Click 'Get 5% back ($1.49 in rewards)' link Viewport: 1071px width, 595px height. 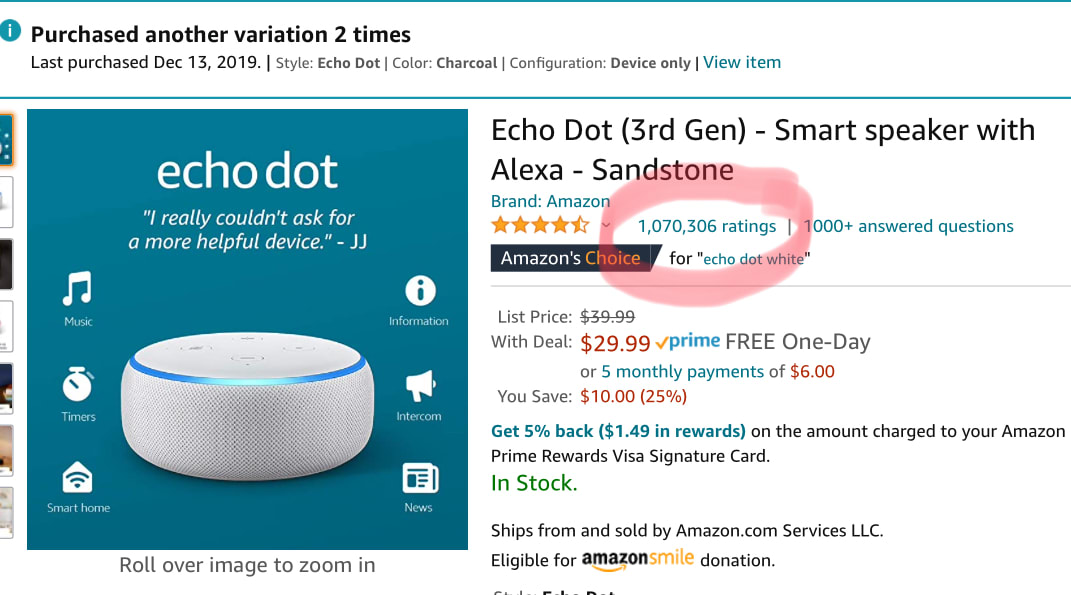click(618, 431)
